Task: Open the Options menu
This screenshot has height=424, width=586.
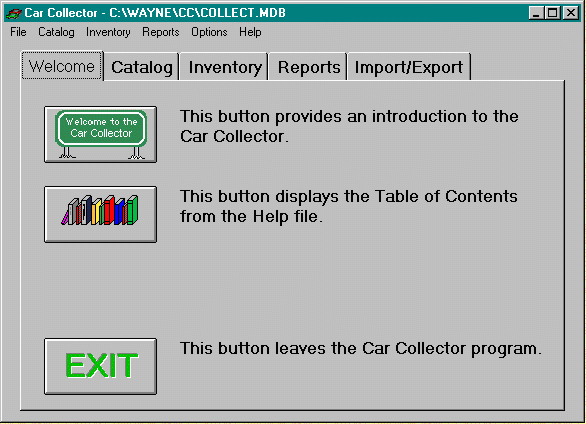Action: [209, 32]
